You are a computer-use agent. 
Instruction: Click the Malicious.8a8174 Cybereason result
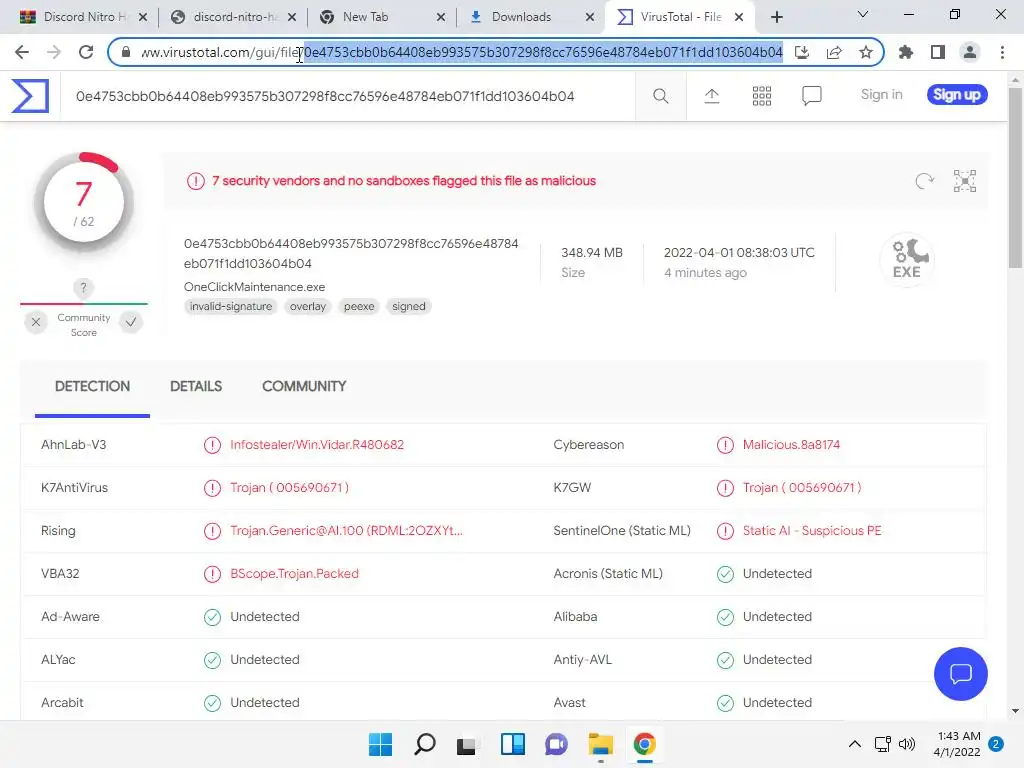pos(791,445)
